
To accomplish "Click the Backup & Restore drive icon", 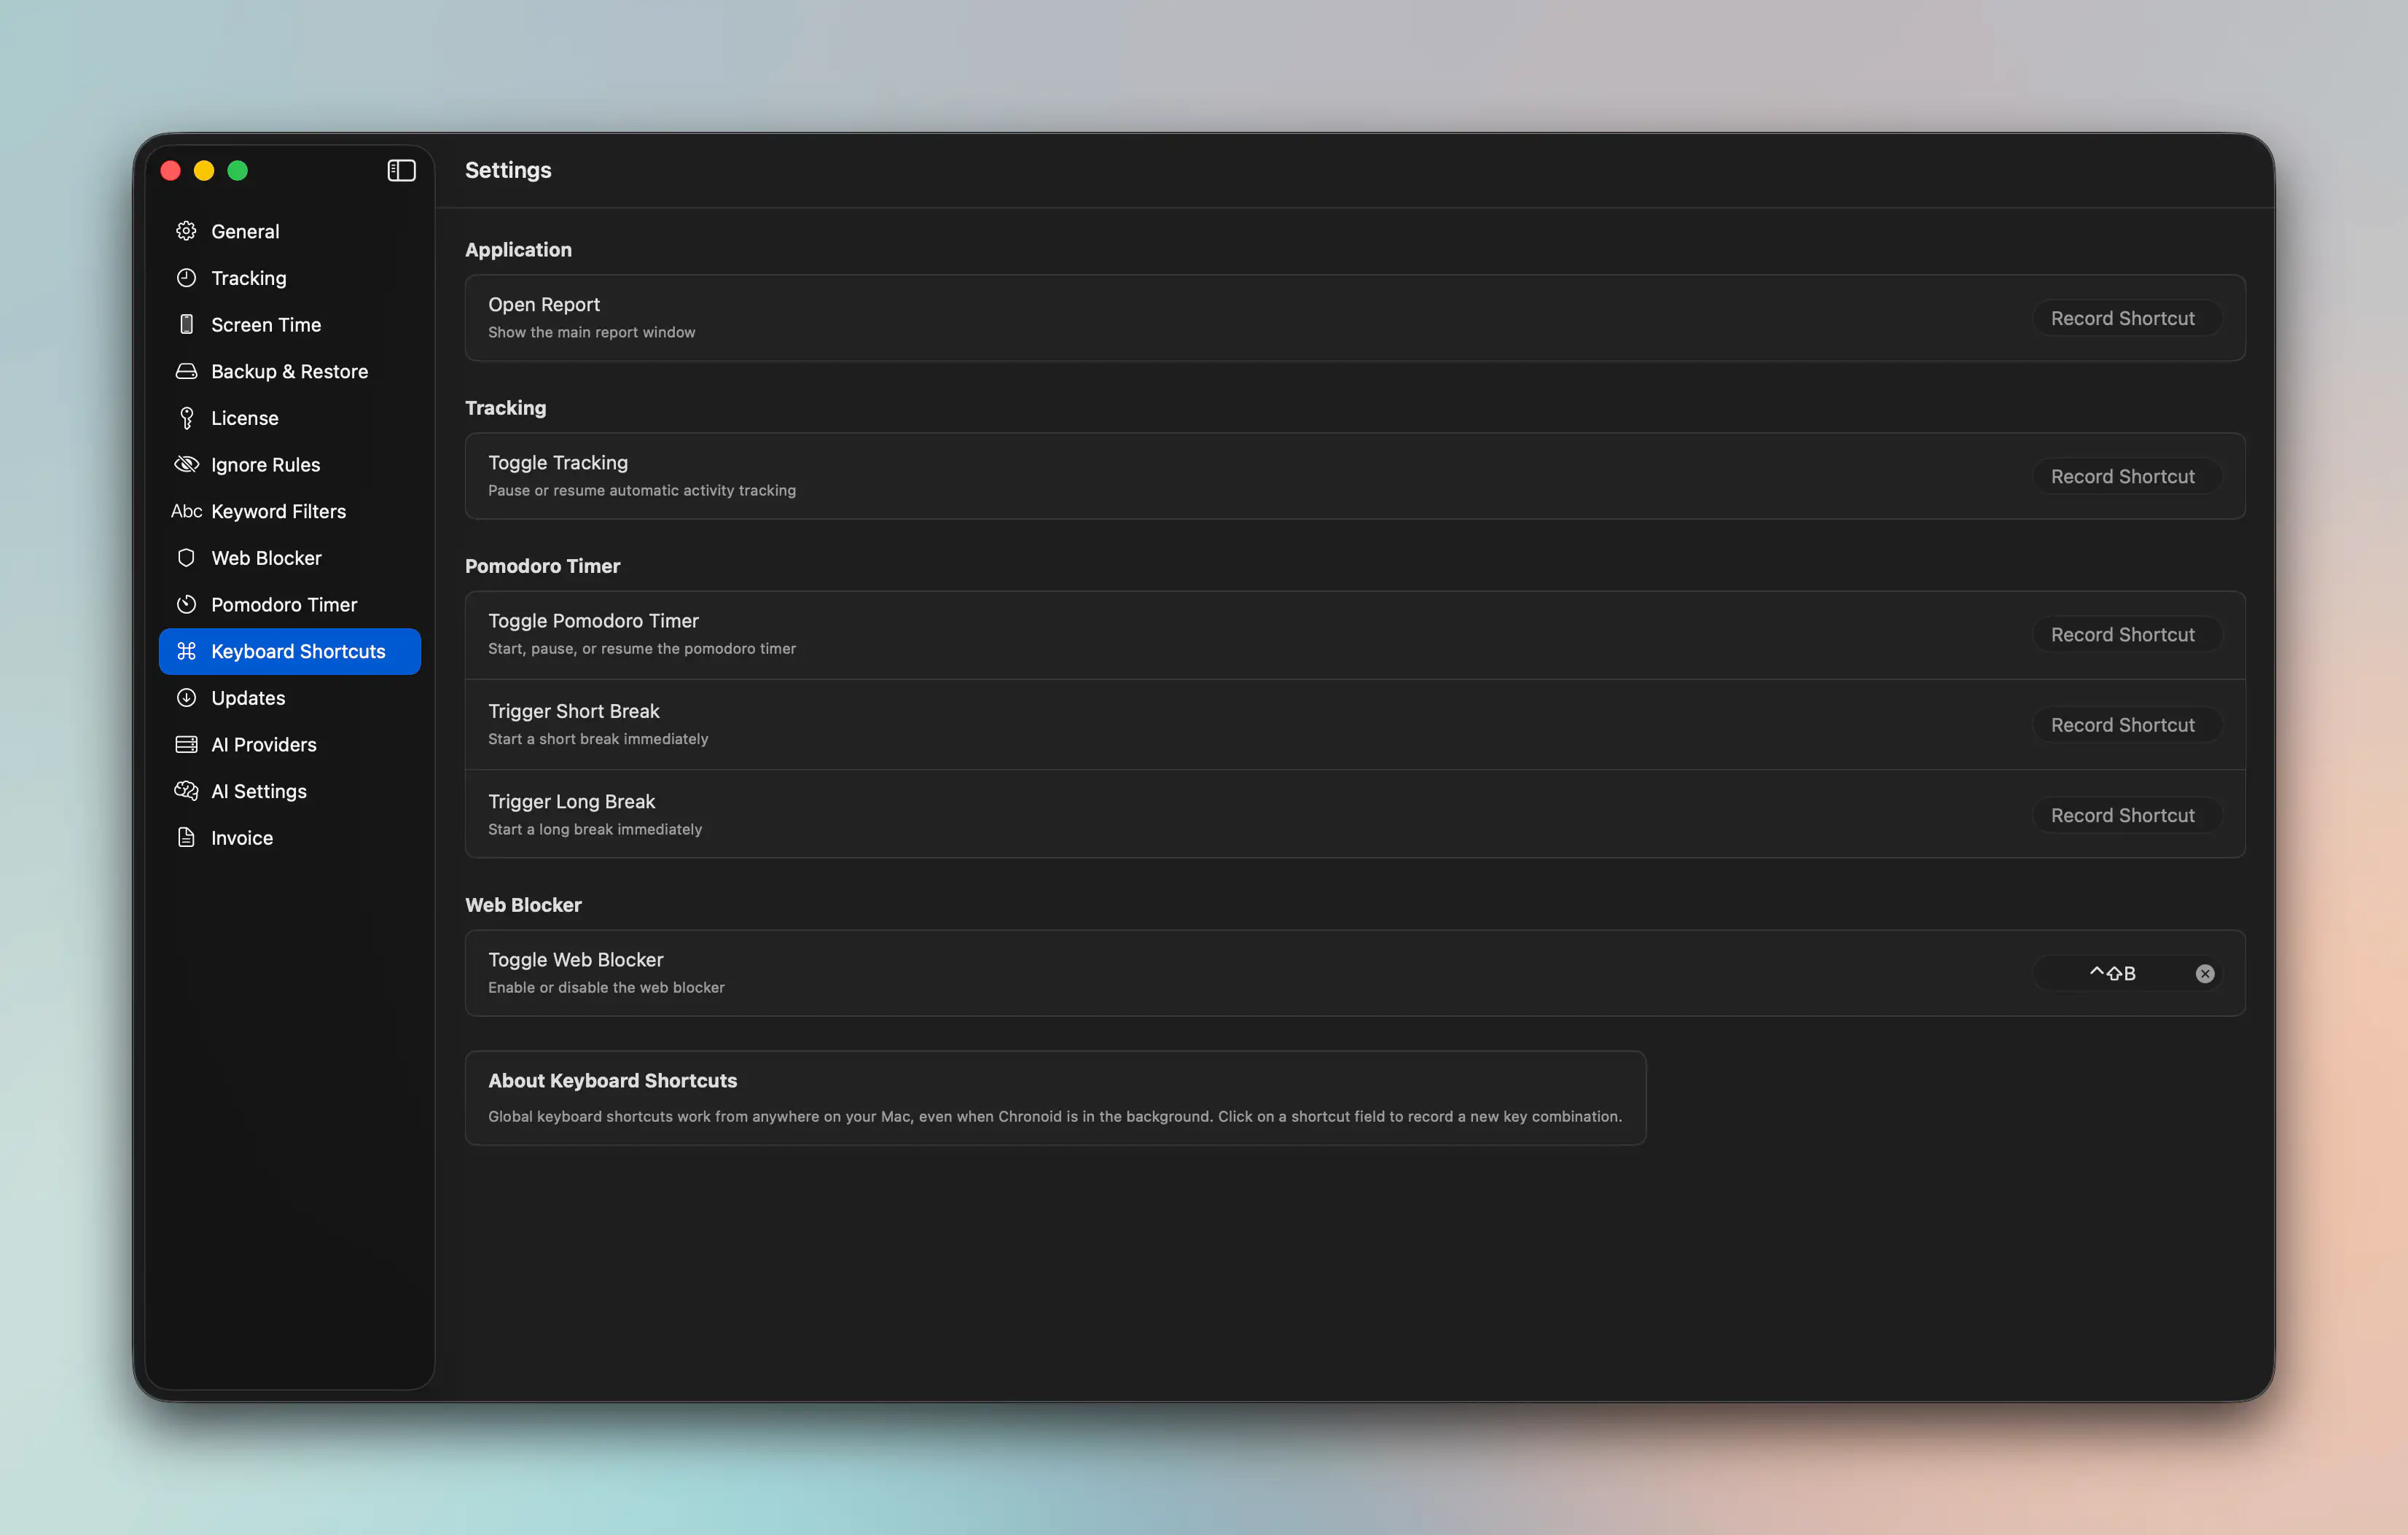I will [x=186, y=371].
